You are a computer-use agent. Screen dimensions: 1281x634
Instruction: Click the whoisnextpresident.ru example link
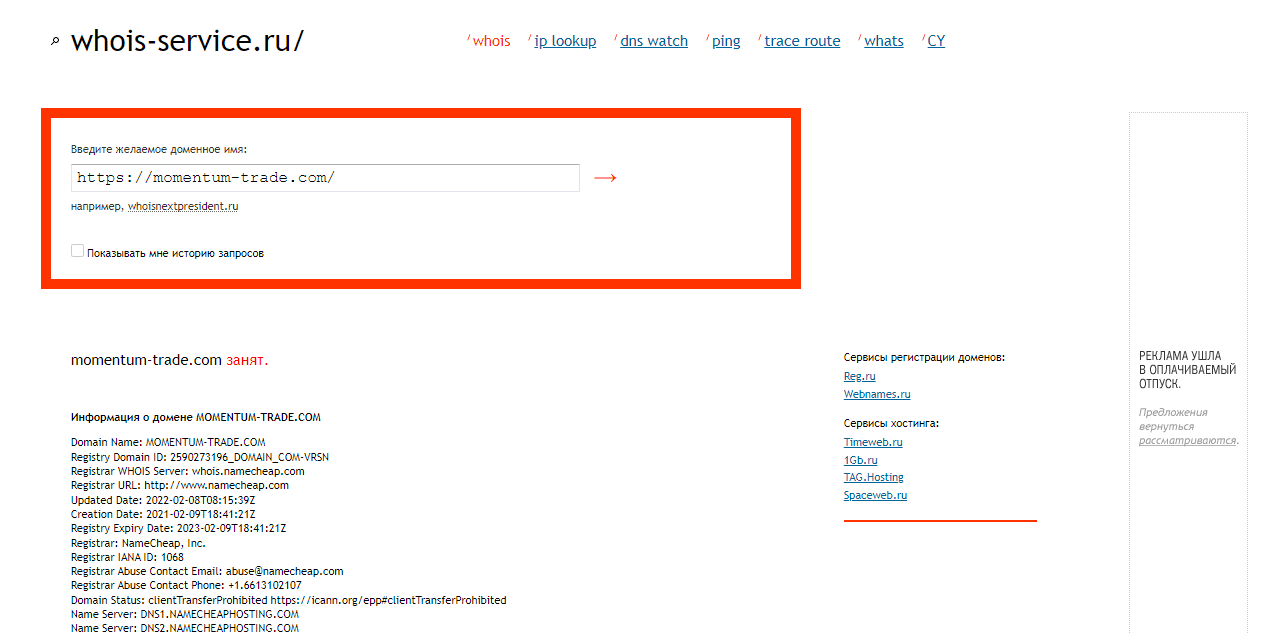click(183, 207)
